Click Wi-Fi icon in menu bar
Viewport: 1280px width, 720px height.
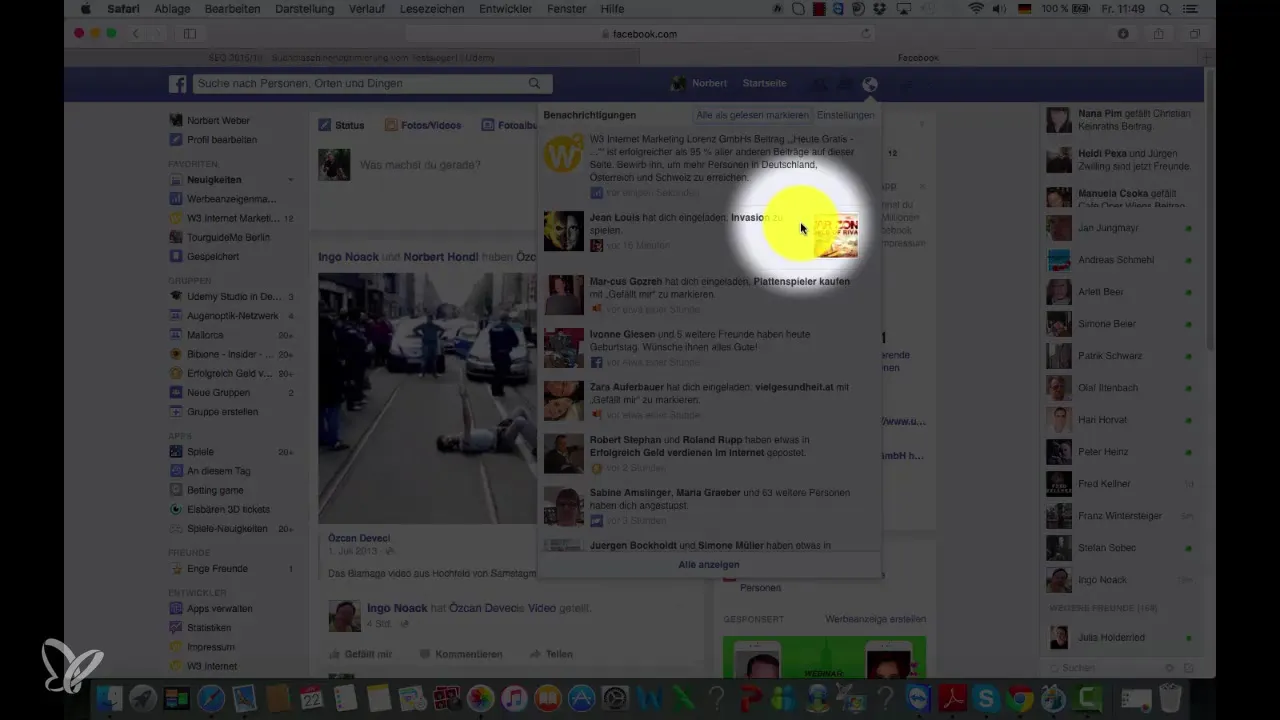click(x=975, y=9)
